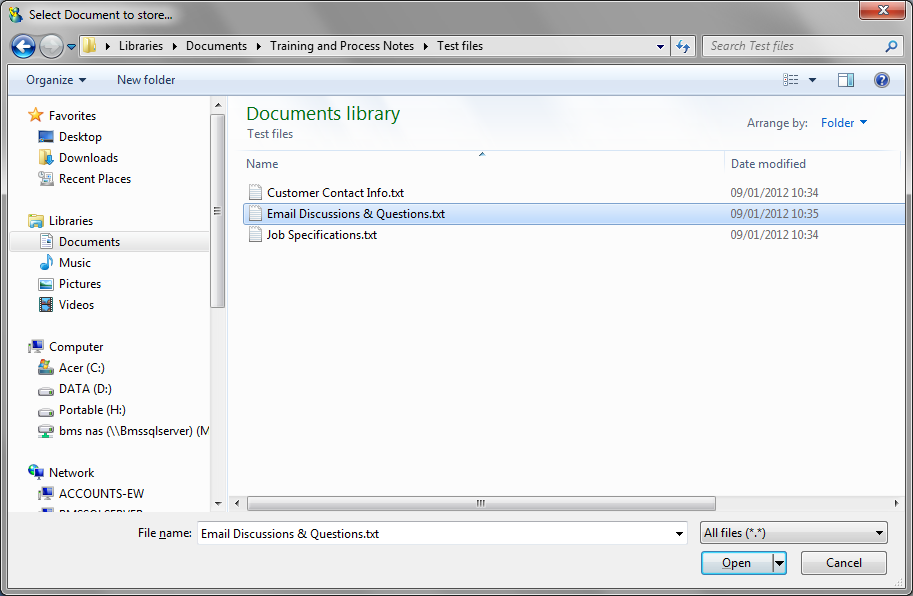Click navigation pane scroll up arrow
This screenshot has height=596, width=913.
point(218,105)
